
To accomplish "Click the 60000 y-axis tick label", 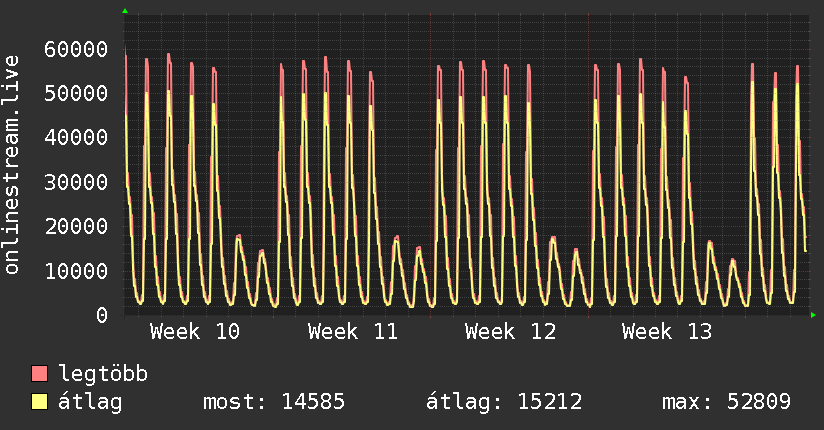I will pyautogui.click(x=76, y=49).
